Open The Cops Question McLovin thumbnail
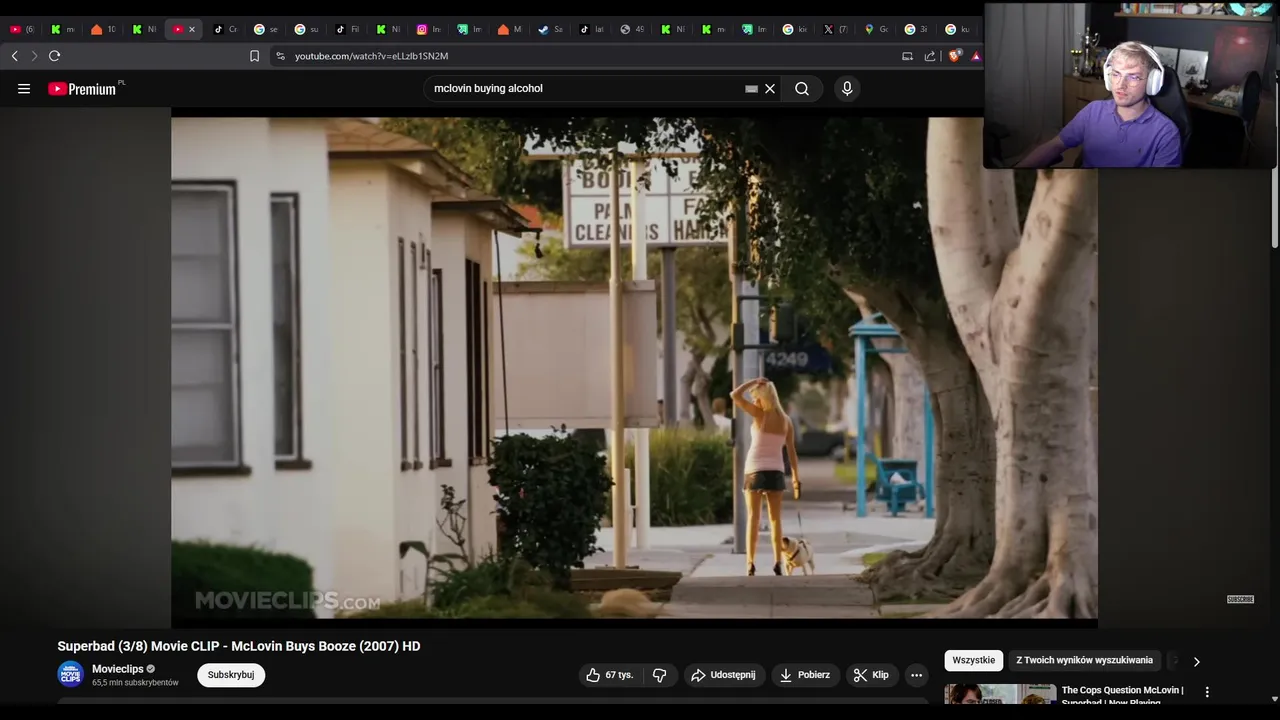 [x=1000, y=694]
